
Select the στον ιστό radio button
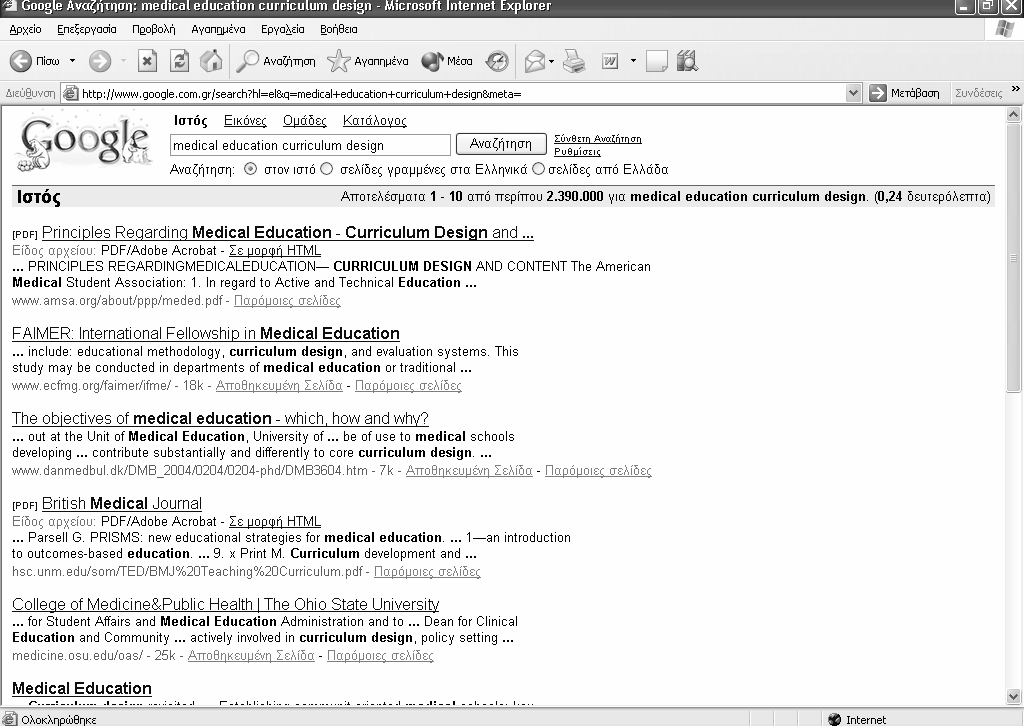[x=250, y=169]
